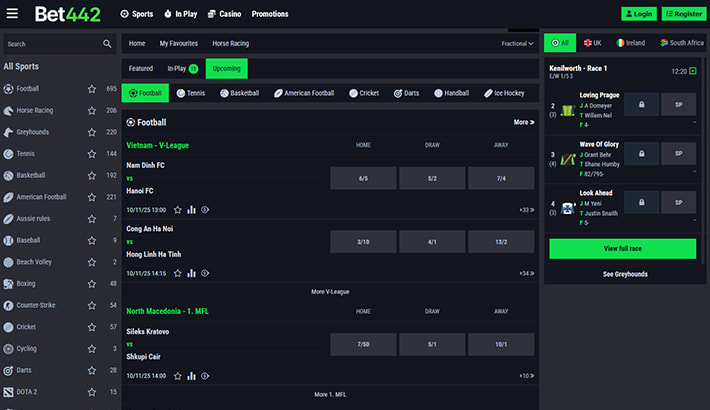Viewport: 710px width, 410px height.
Task: Open American Football in the sidebar
Action: coord(41,197)
